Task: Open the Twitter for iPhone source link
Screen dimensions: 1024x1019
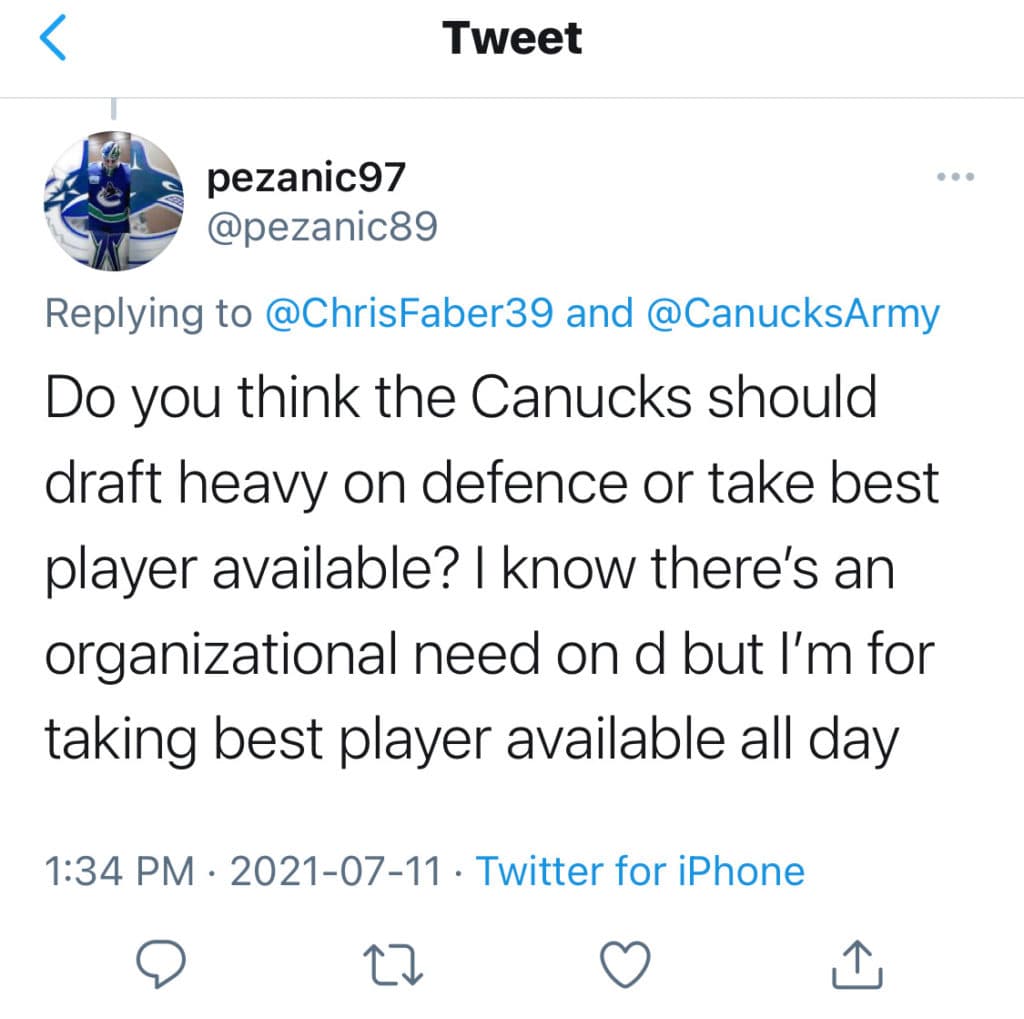Action: click(640, 871)
